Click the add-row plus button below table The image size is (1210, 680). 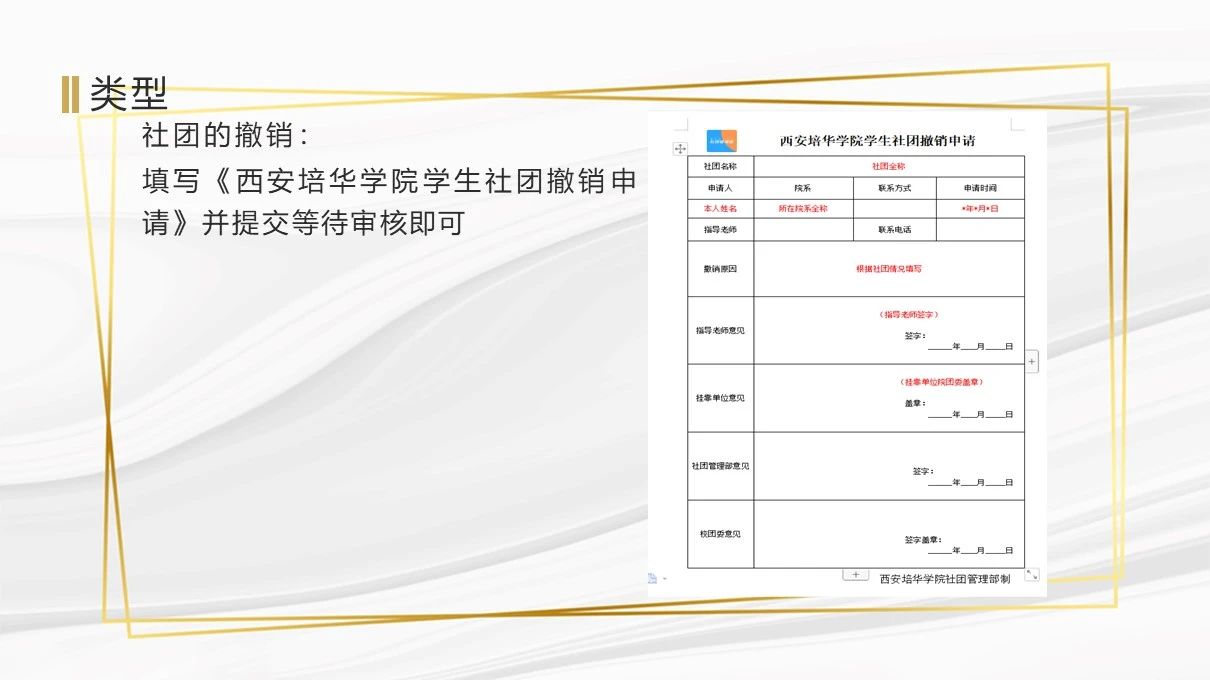pyautogui.click(x=855, y=575)
